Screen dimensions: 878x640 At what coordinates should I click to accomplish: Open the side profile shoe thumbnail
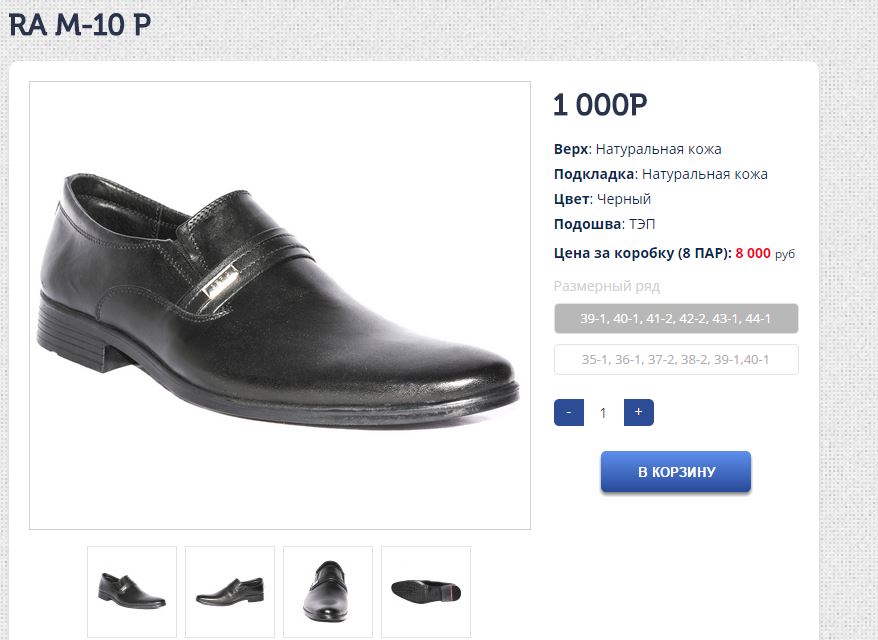point(230,591)
